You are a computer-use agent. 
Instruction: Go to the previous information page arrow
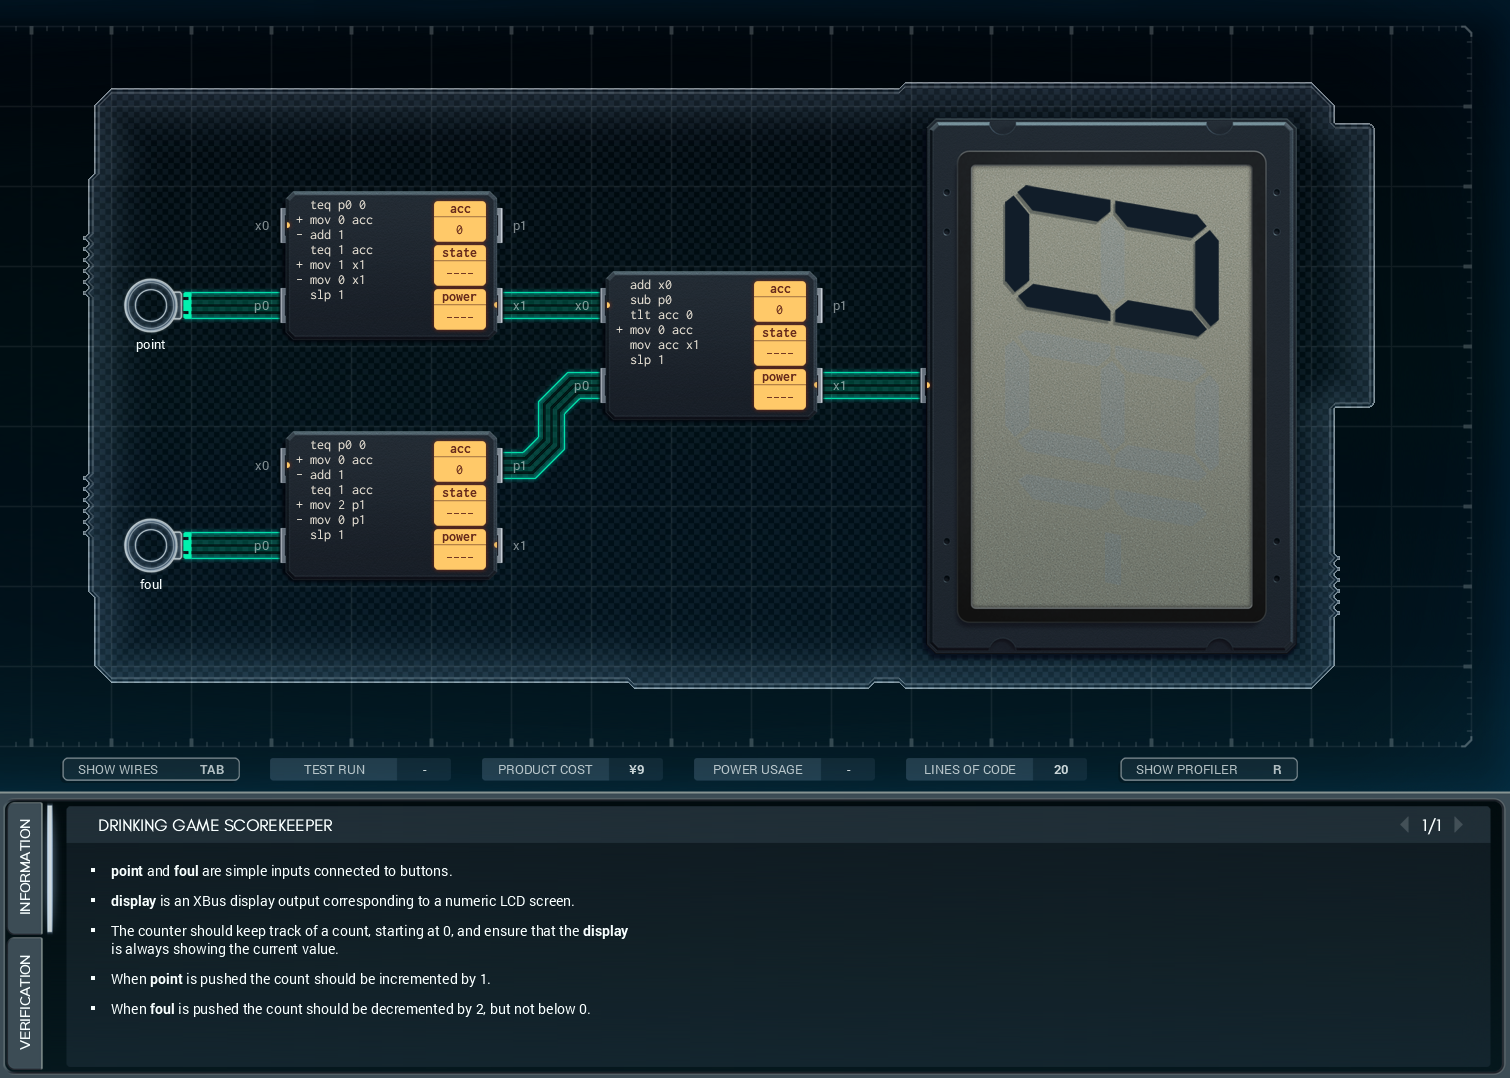1405,825
